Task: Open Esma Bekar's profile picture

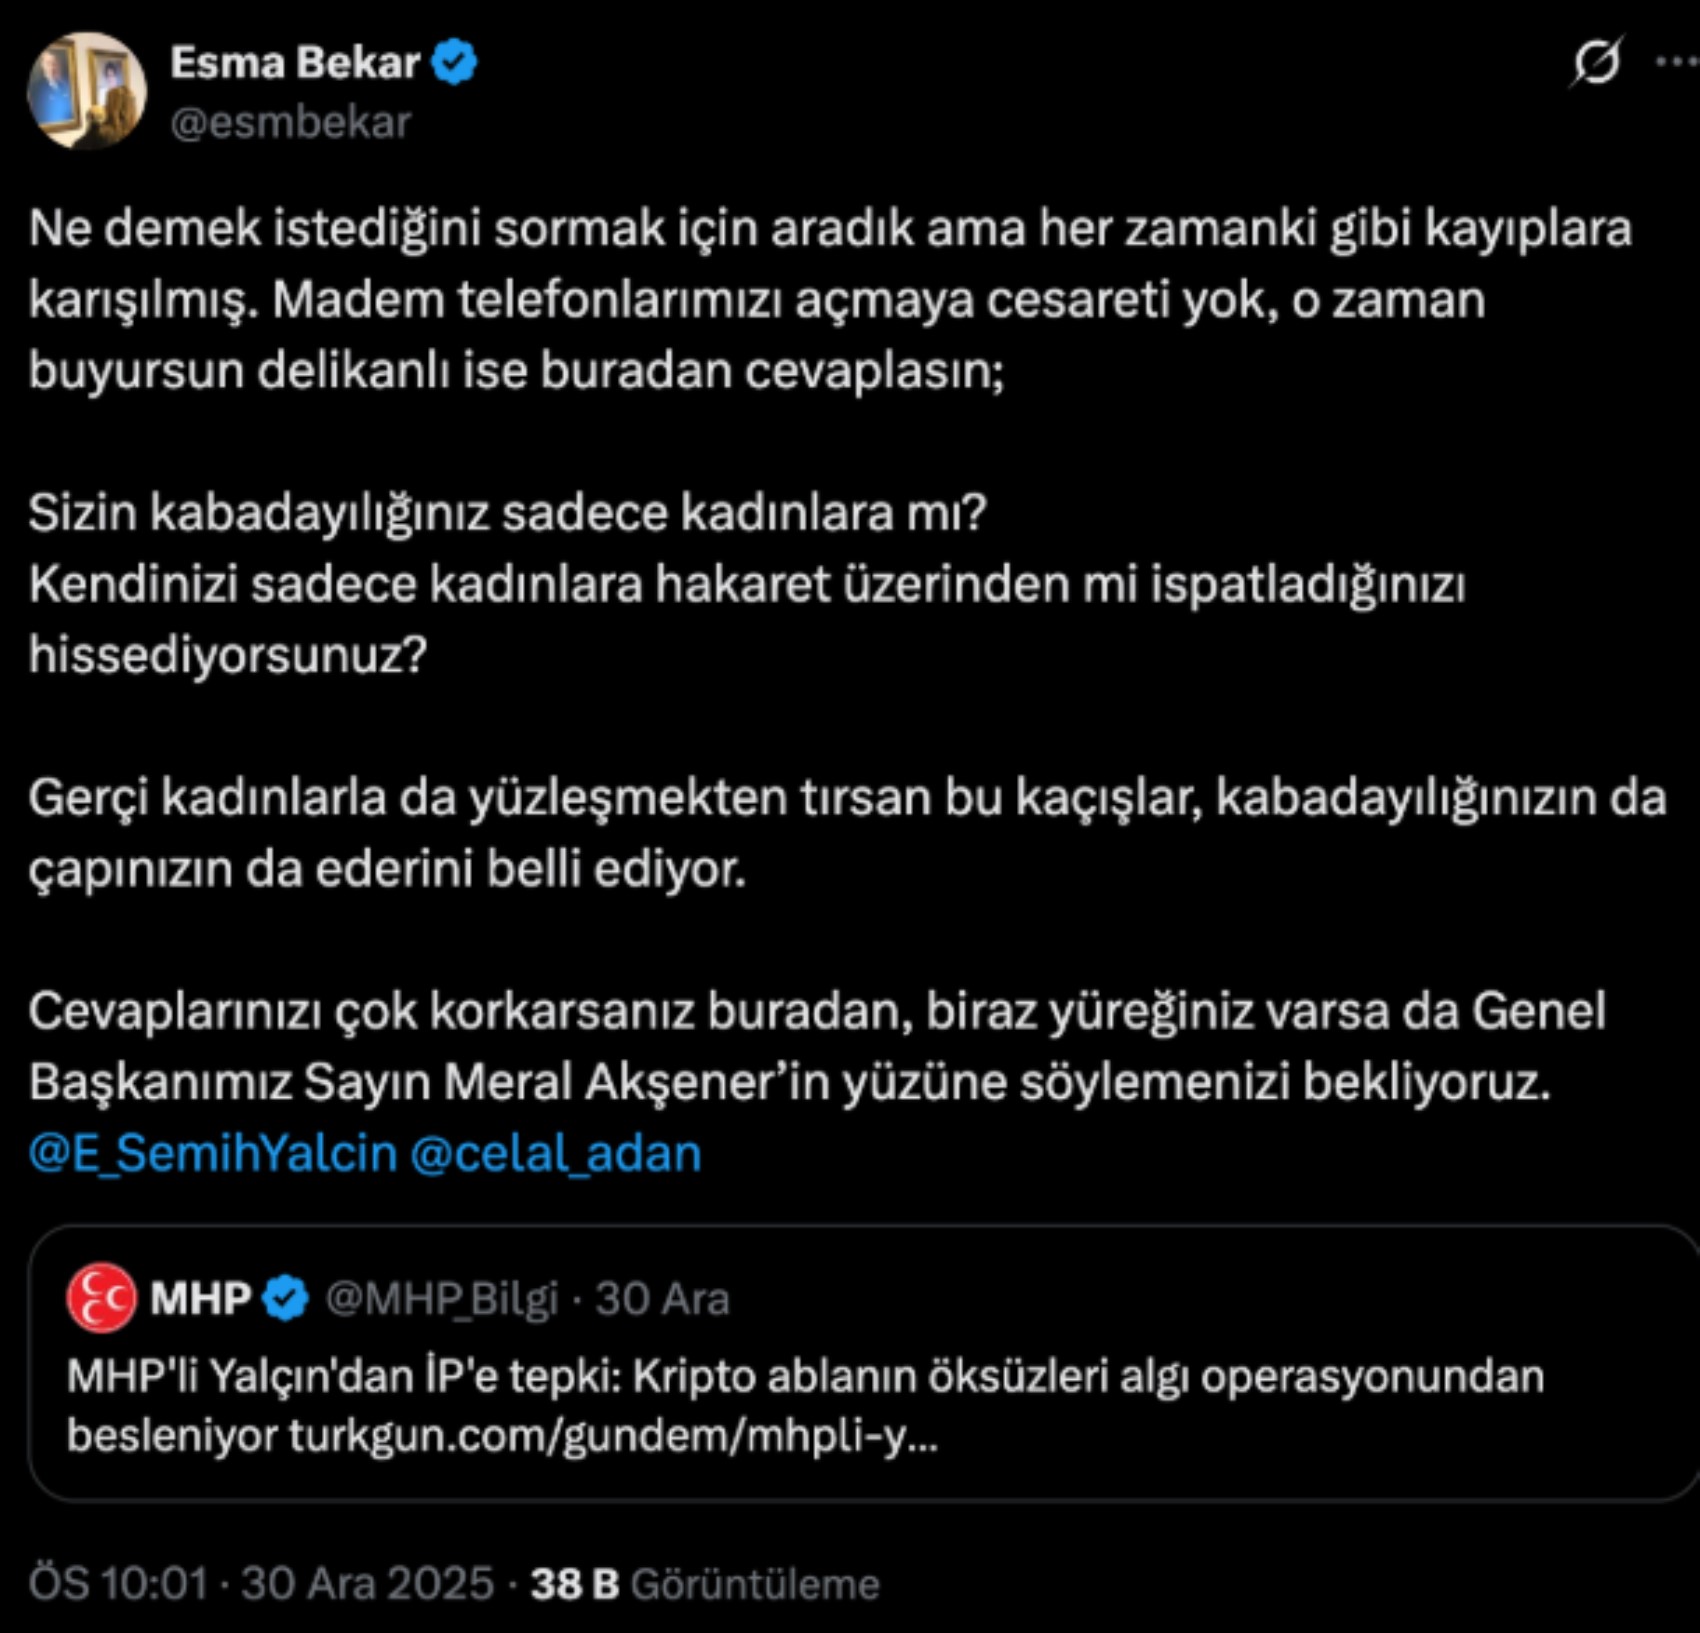Action: pos(87,91)
